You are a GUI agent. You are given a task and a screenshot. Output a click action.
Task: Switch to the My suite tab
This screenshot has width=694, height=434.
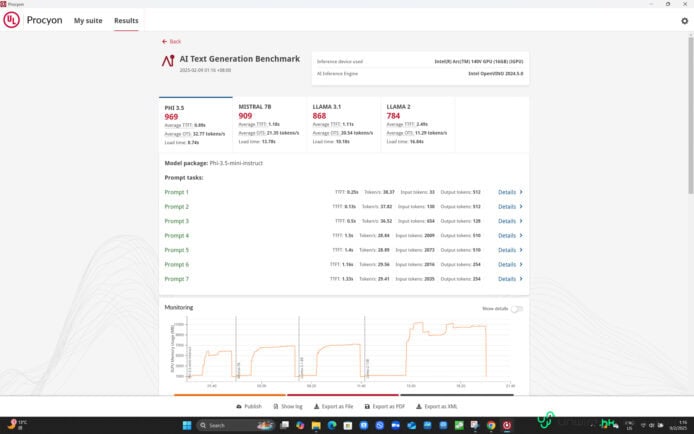87,20
